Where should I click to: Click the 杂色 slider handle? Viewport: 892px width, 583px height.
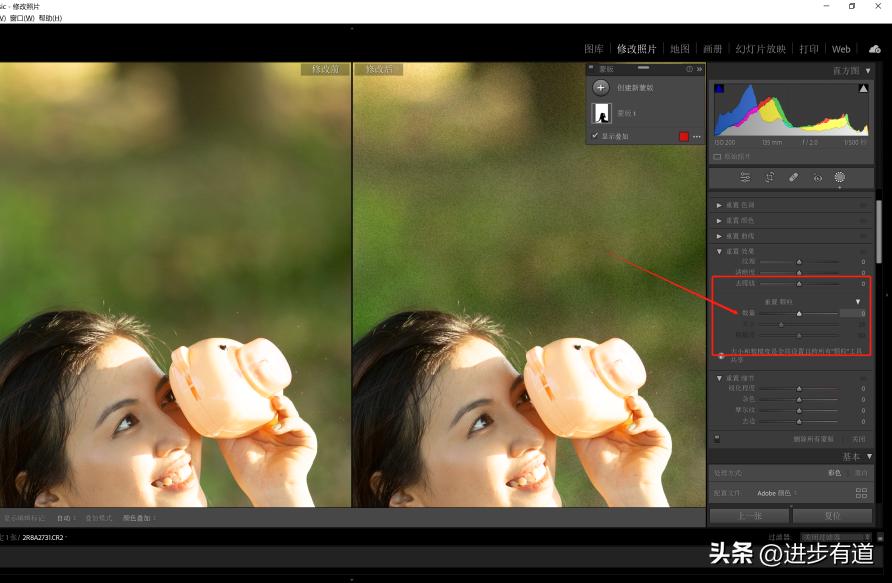[x=799, y=399]
